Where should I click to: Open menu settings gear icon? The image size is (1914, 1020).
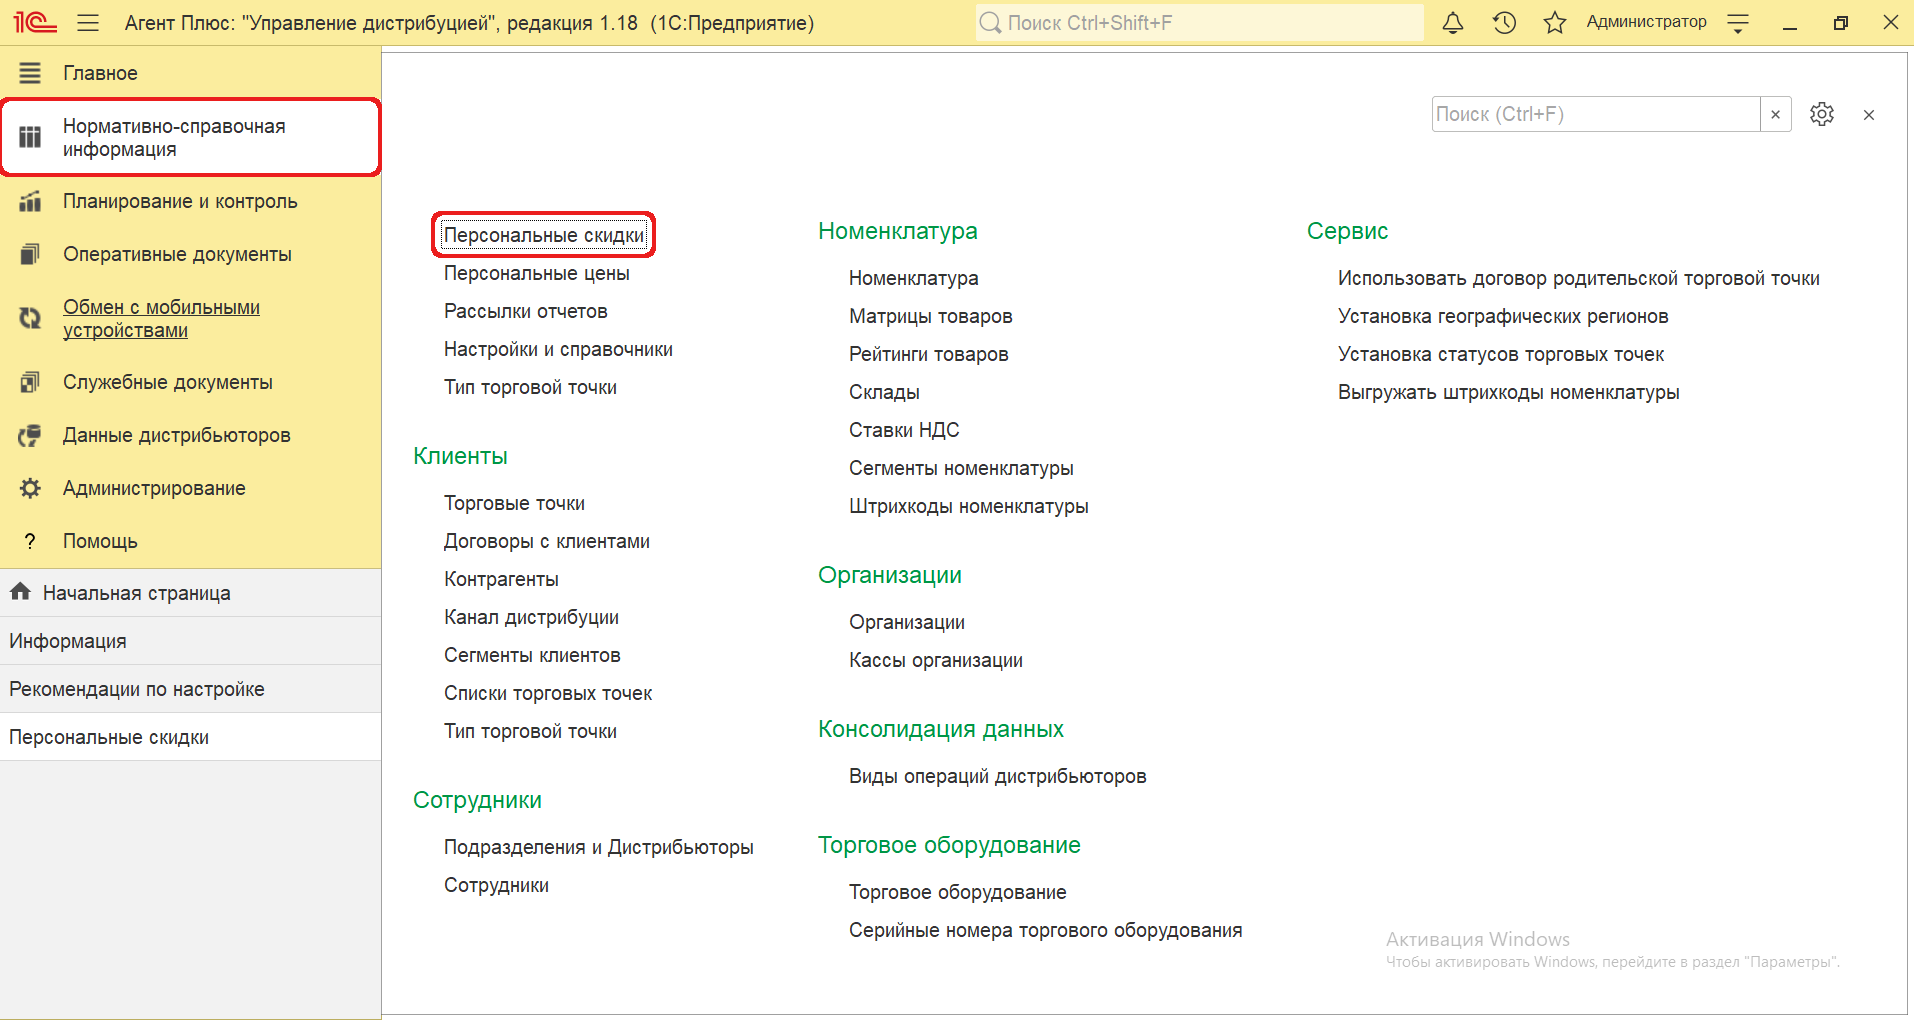click(1821, 115)
